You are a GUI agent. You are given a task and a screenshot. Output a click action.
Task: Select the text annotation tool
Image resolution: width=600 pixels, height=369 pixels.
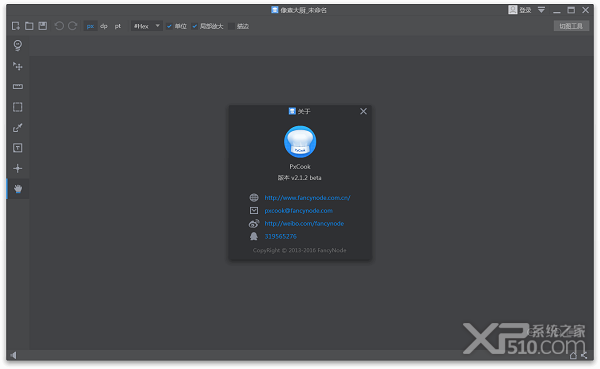pyautogui.click(x=18, y=148)
